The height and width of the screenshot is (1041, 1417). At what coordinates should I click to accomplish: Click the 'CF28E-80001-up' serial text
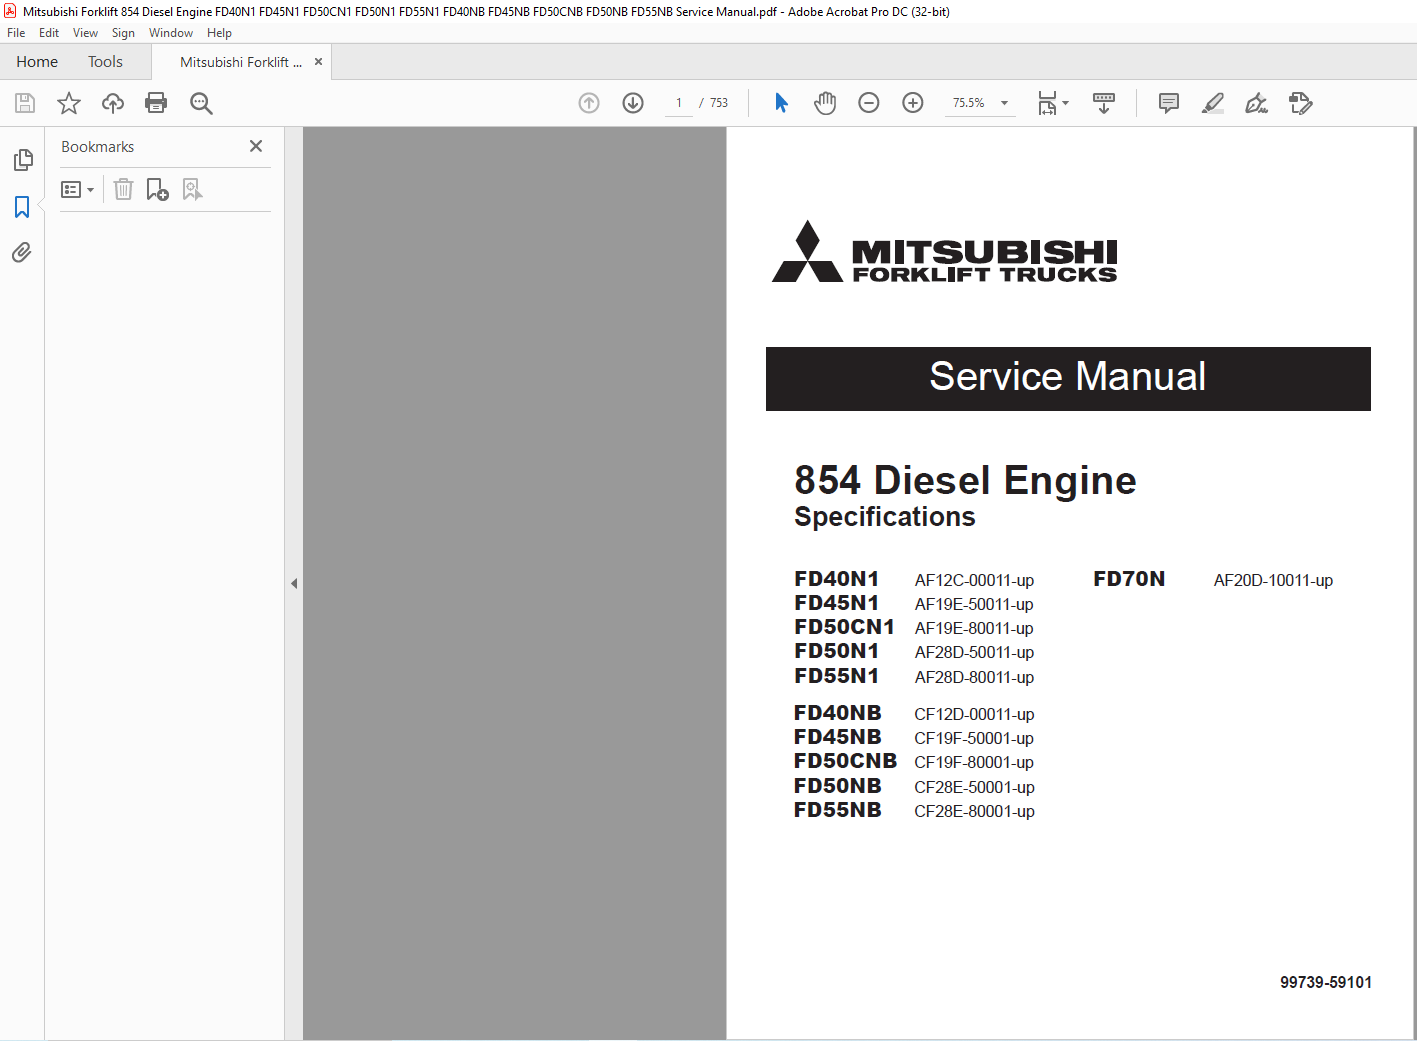click(x=974, y=811)
